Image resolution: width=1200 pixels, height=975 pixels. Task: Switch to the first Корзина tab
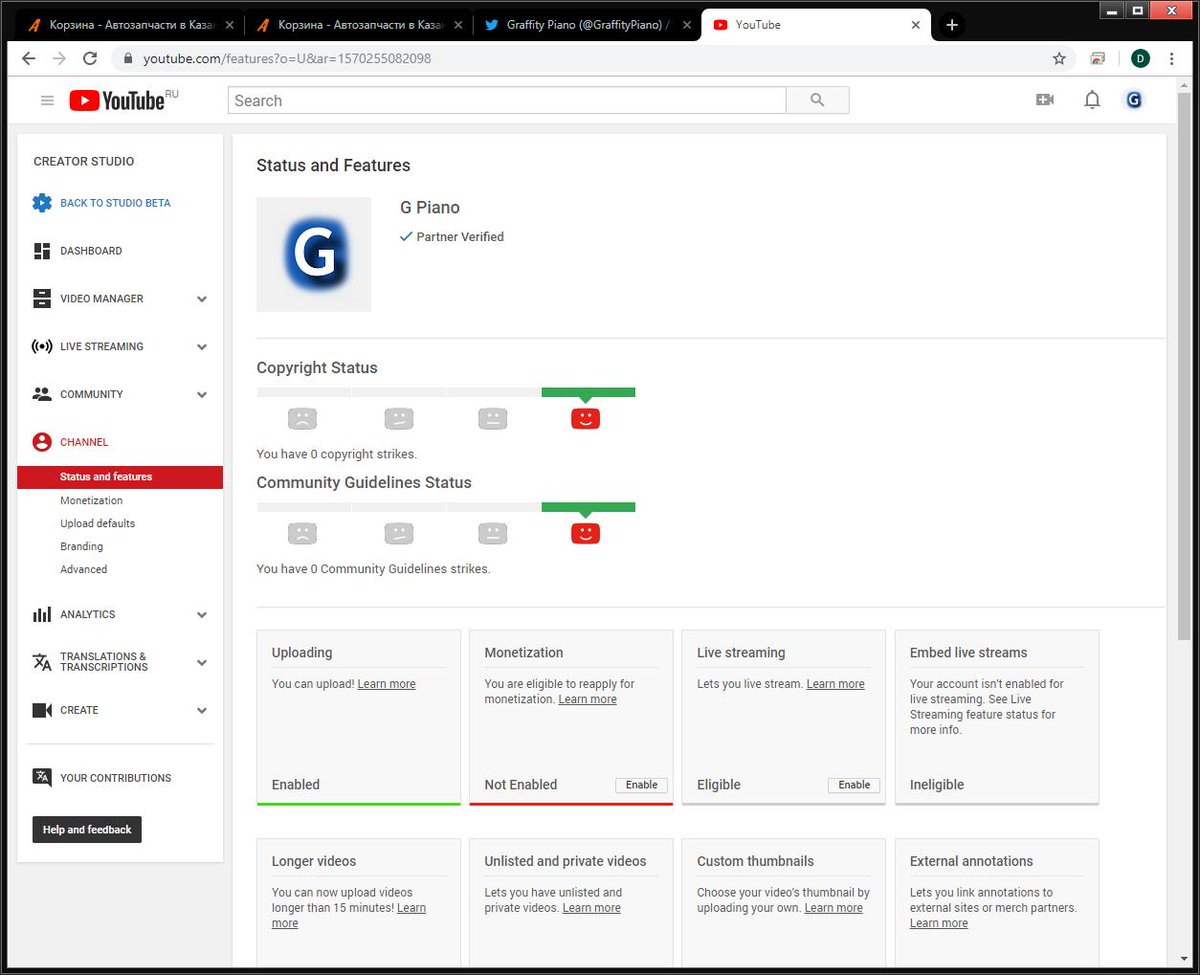point(130,25)
